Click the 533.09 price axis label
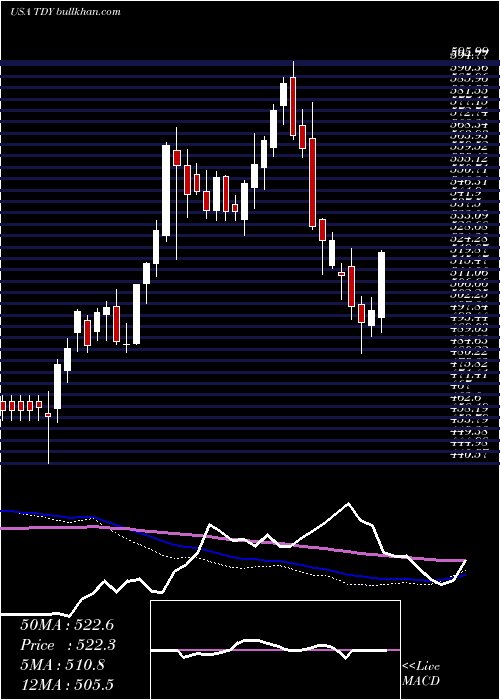The height and width of the screenshot is (700, 500). coord(469,216)
